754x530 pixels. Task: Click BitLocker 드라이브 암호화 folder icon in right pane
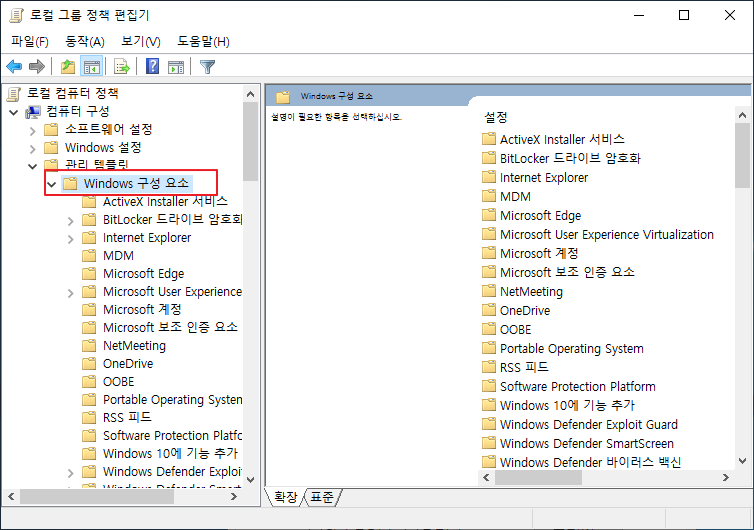tap(489, 158)
